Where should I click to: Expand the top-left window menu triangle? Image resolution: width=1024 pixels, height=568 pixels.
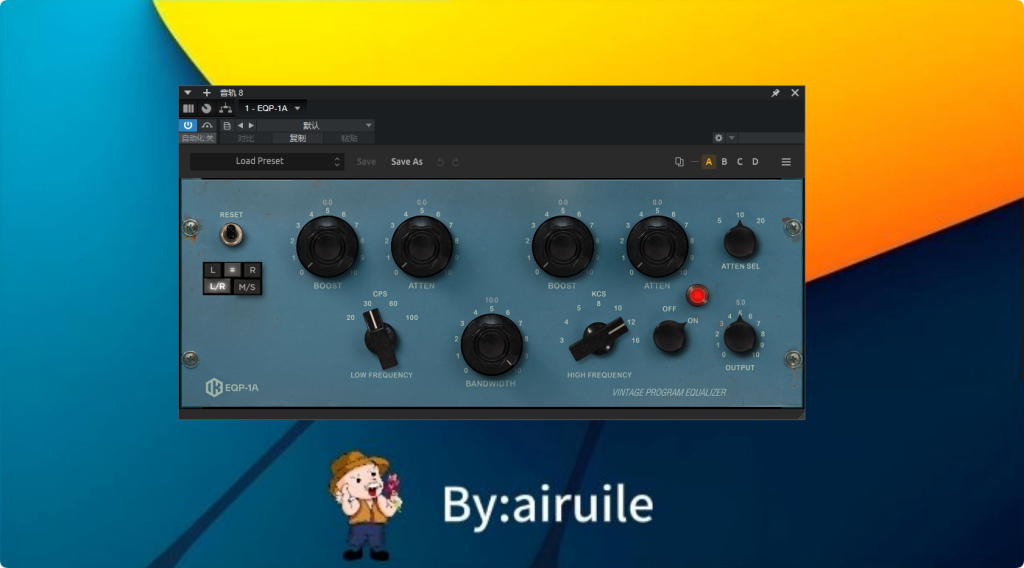click(187, 93)
